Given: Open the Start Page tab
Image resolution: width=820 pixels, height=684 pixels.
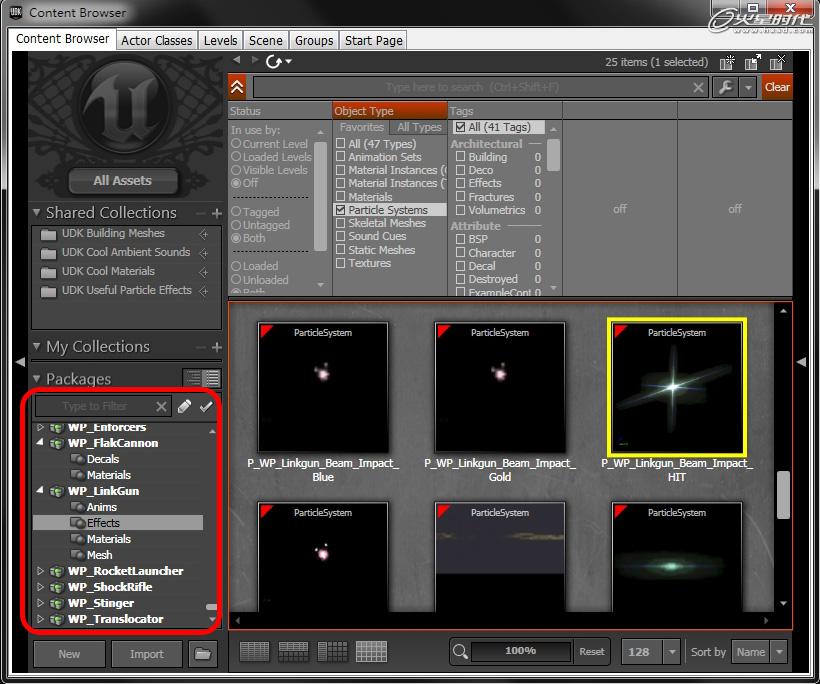Looking at the screenshot, I should click(x=373, y=40).
